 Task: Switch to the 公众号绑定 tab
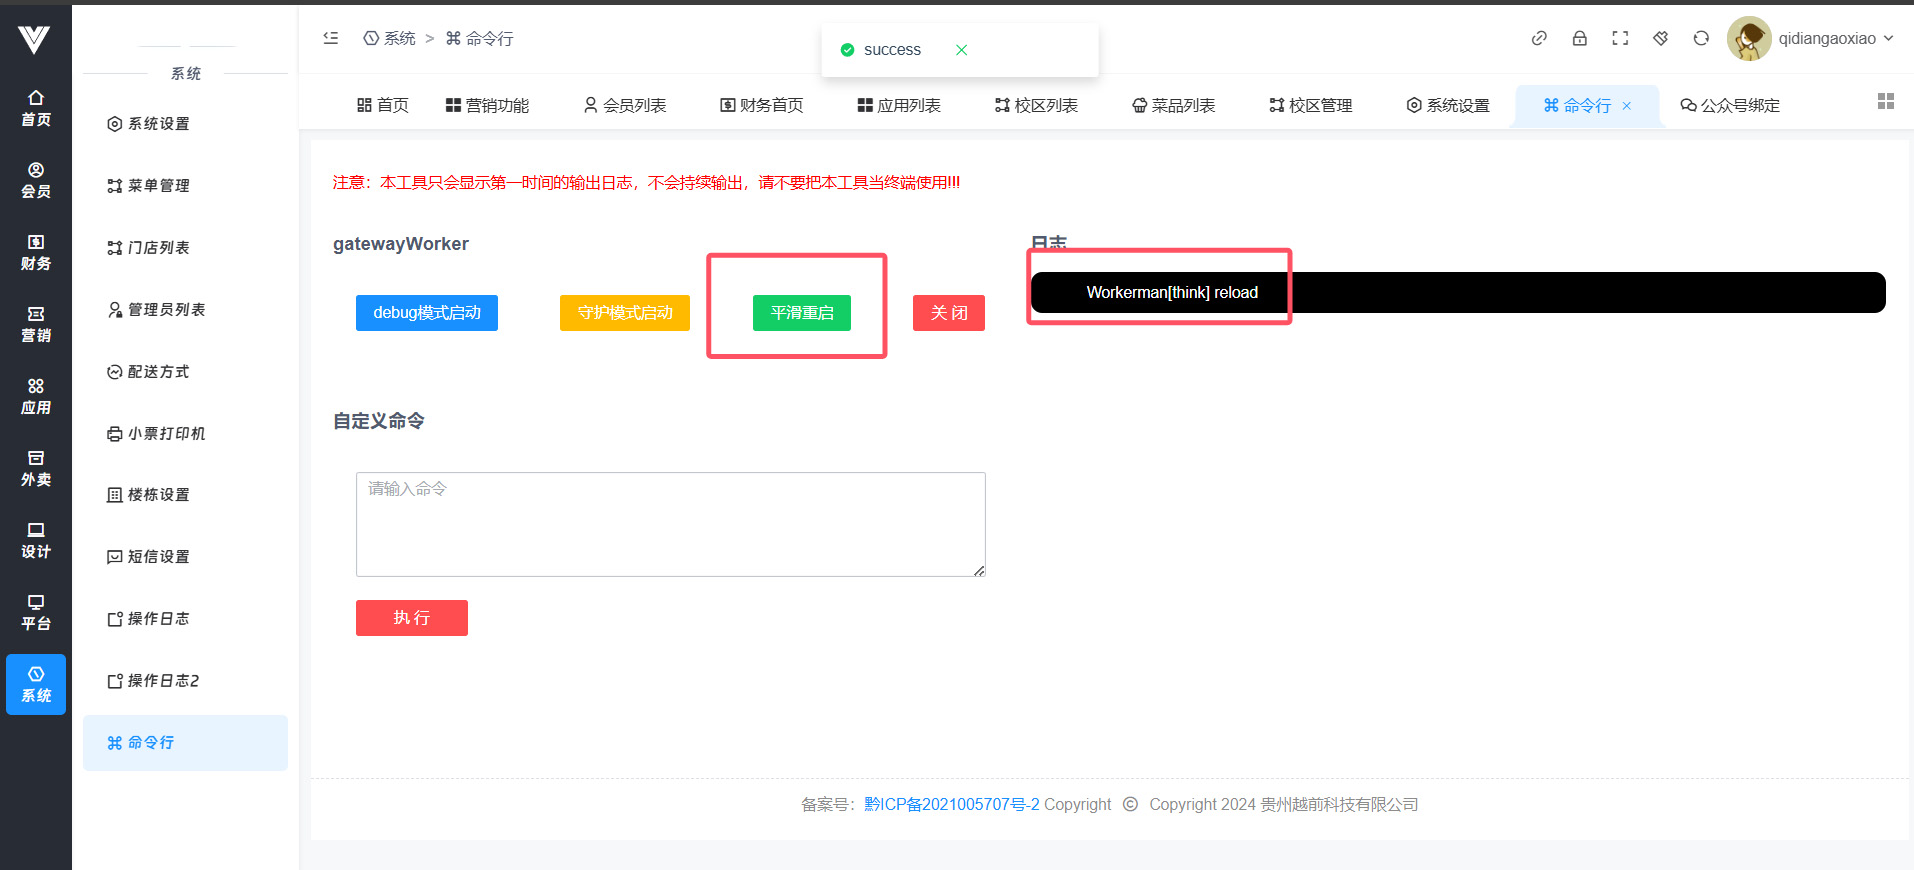click(1730, 106)
